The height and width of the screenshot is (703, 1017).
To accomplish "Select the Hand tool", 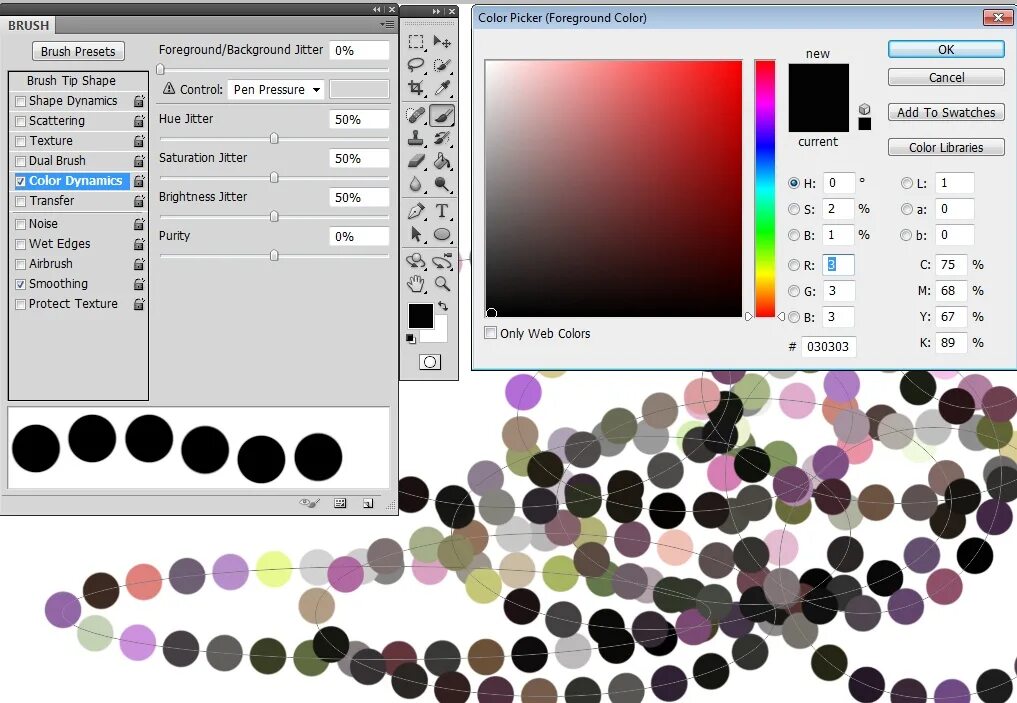I will click(416, 284).
